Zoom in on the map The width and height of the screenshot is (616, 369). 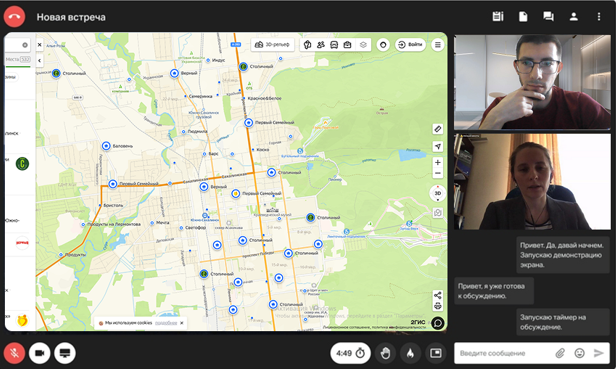tap(438, 162)
